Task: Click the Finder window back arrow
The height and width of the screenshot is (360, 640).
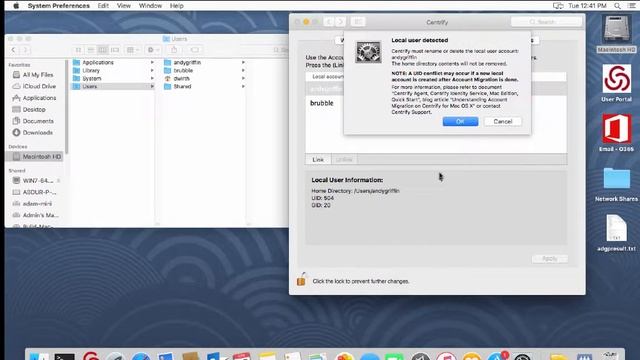Action: 13,50
